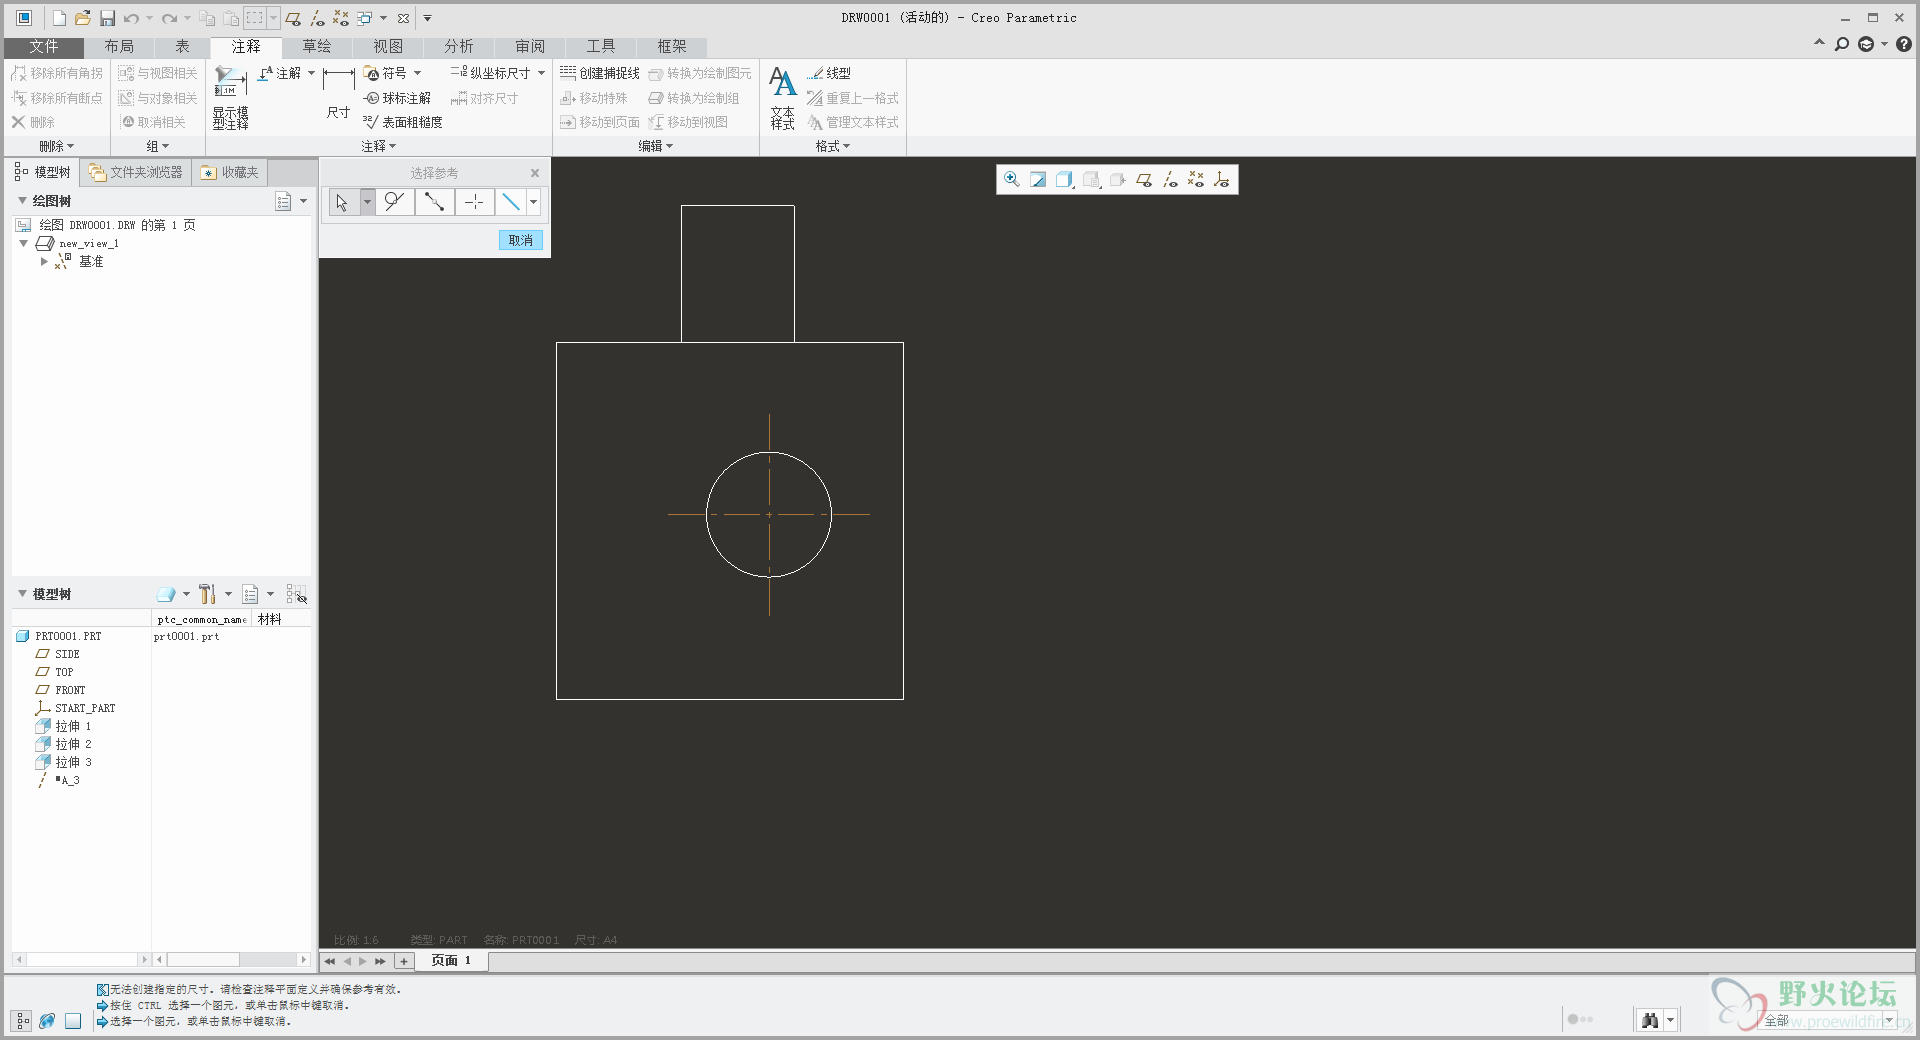Collapse the new_view_1 tree node
The width and height of the screenshot is (1920, 1040).
(23, 243)
